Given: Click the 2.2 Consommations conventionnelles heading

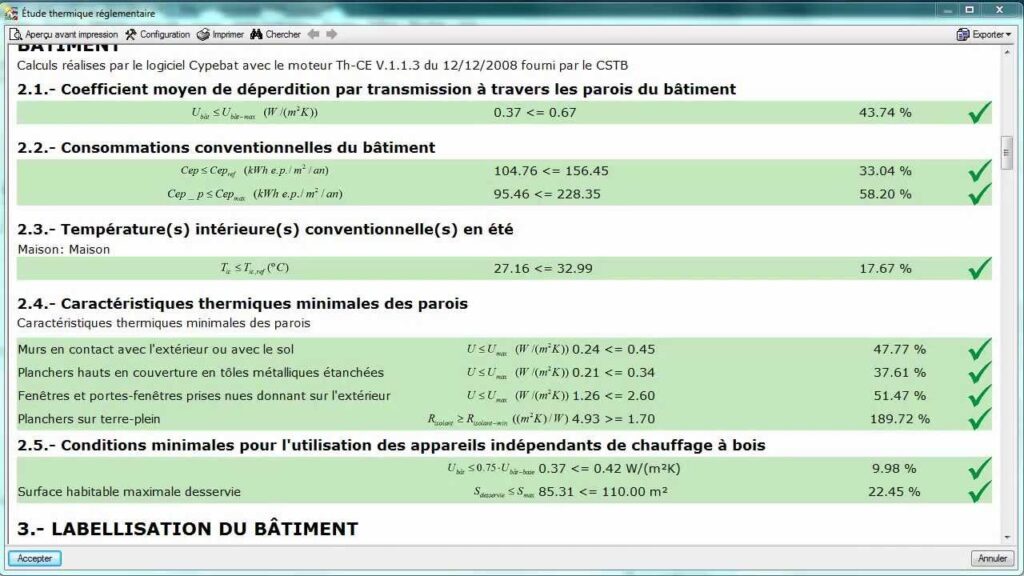Looking at the screenshot, I should [x=226, y=147].
